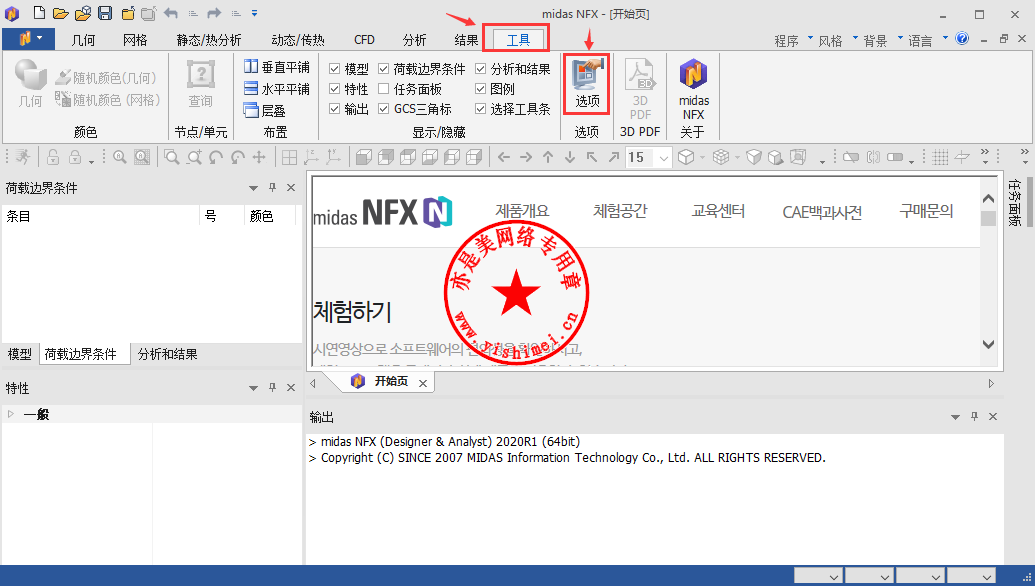The width and height of the screenshot is (1035, 586).
Task: Open the 特性 panel dropdown arrow
Action: click(253, 388)
